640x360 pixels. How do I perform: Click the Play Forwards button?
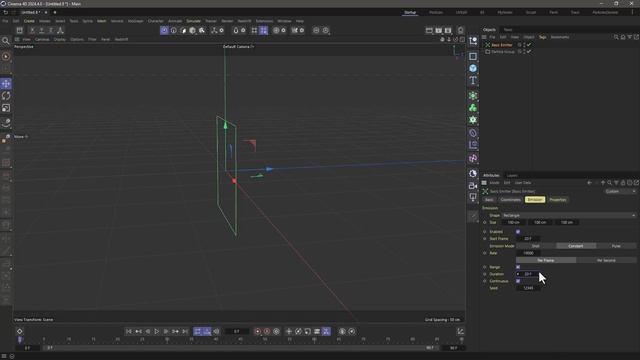coord(157,331)
